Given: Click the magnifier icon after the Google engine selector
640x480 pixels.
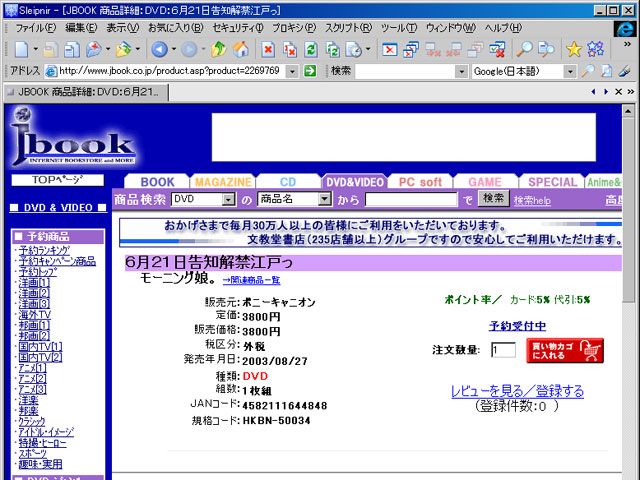Looking at the screenshot, I should point(588,71).
